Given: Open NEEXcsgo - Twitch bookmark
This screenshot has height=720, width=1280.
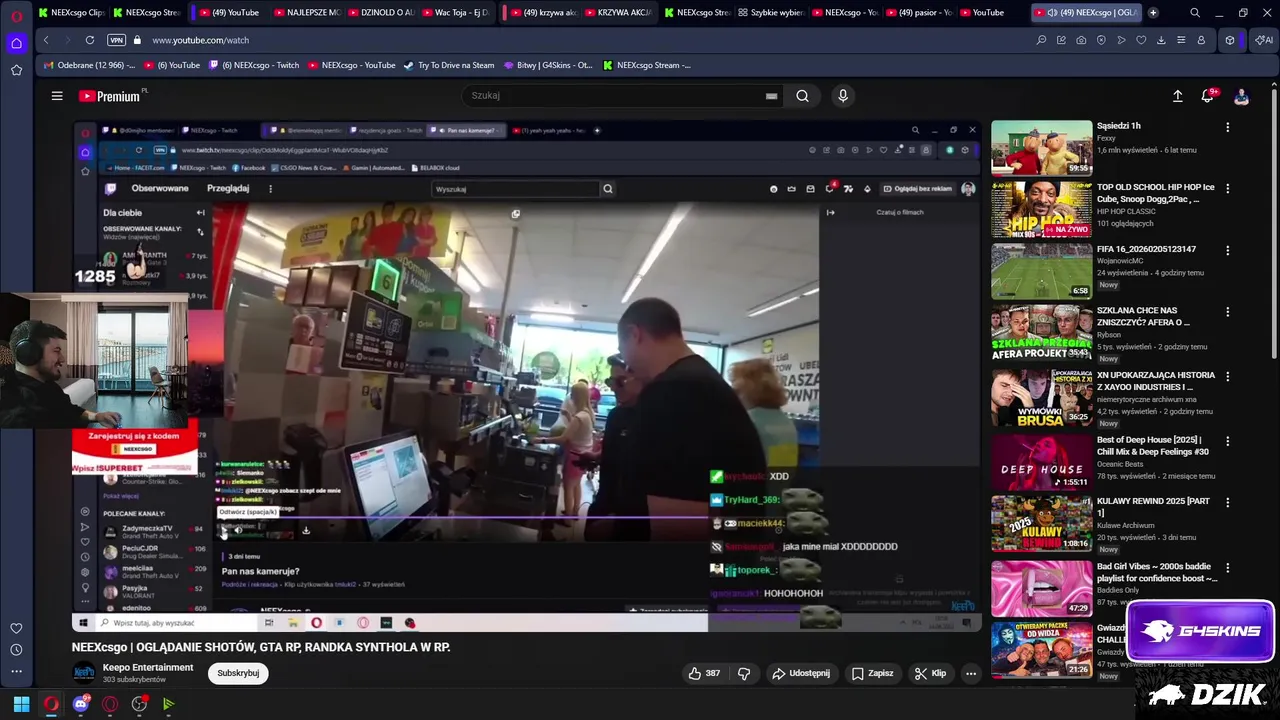Looking at the screenshot, I should (x=254, y=65).
